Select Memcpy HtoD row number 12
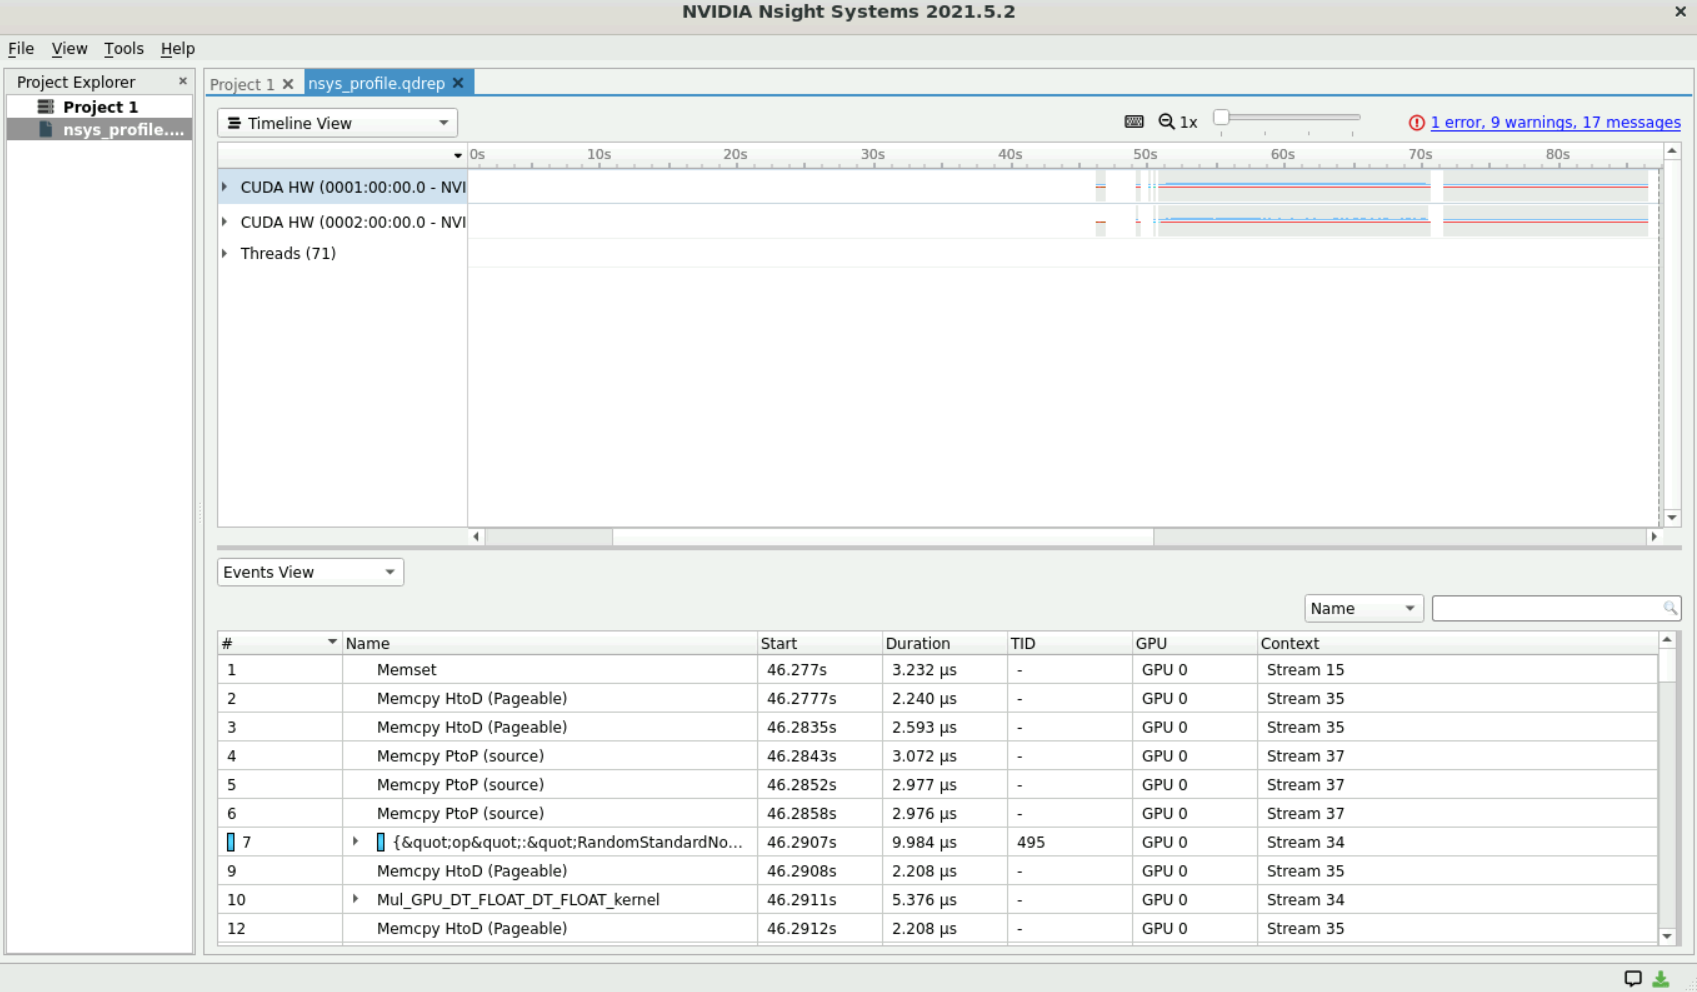The height and width of the screenshot is (992, 1697). click(937, 928)
